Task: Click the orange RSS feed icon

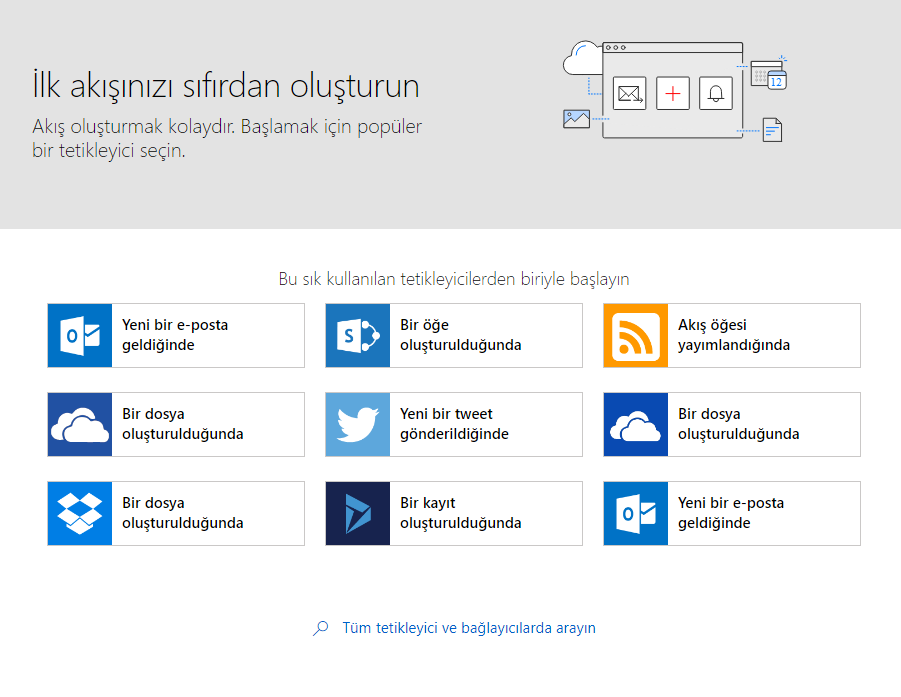Action: click(636, 336)
